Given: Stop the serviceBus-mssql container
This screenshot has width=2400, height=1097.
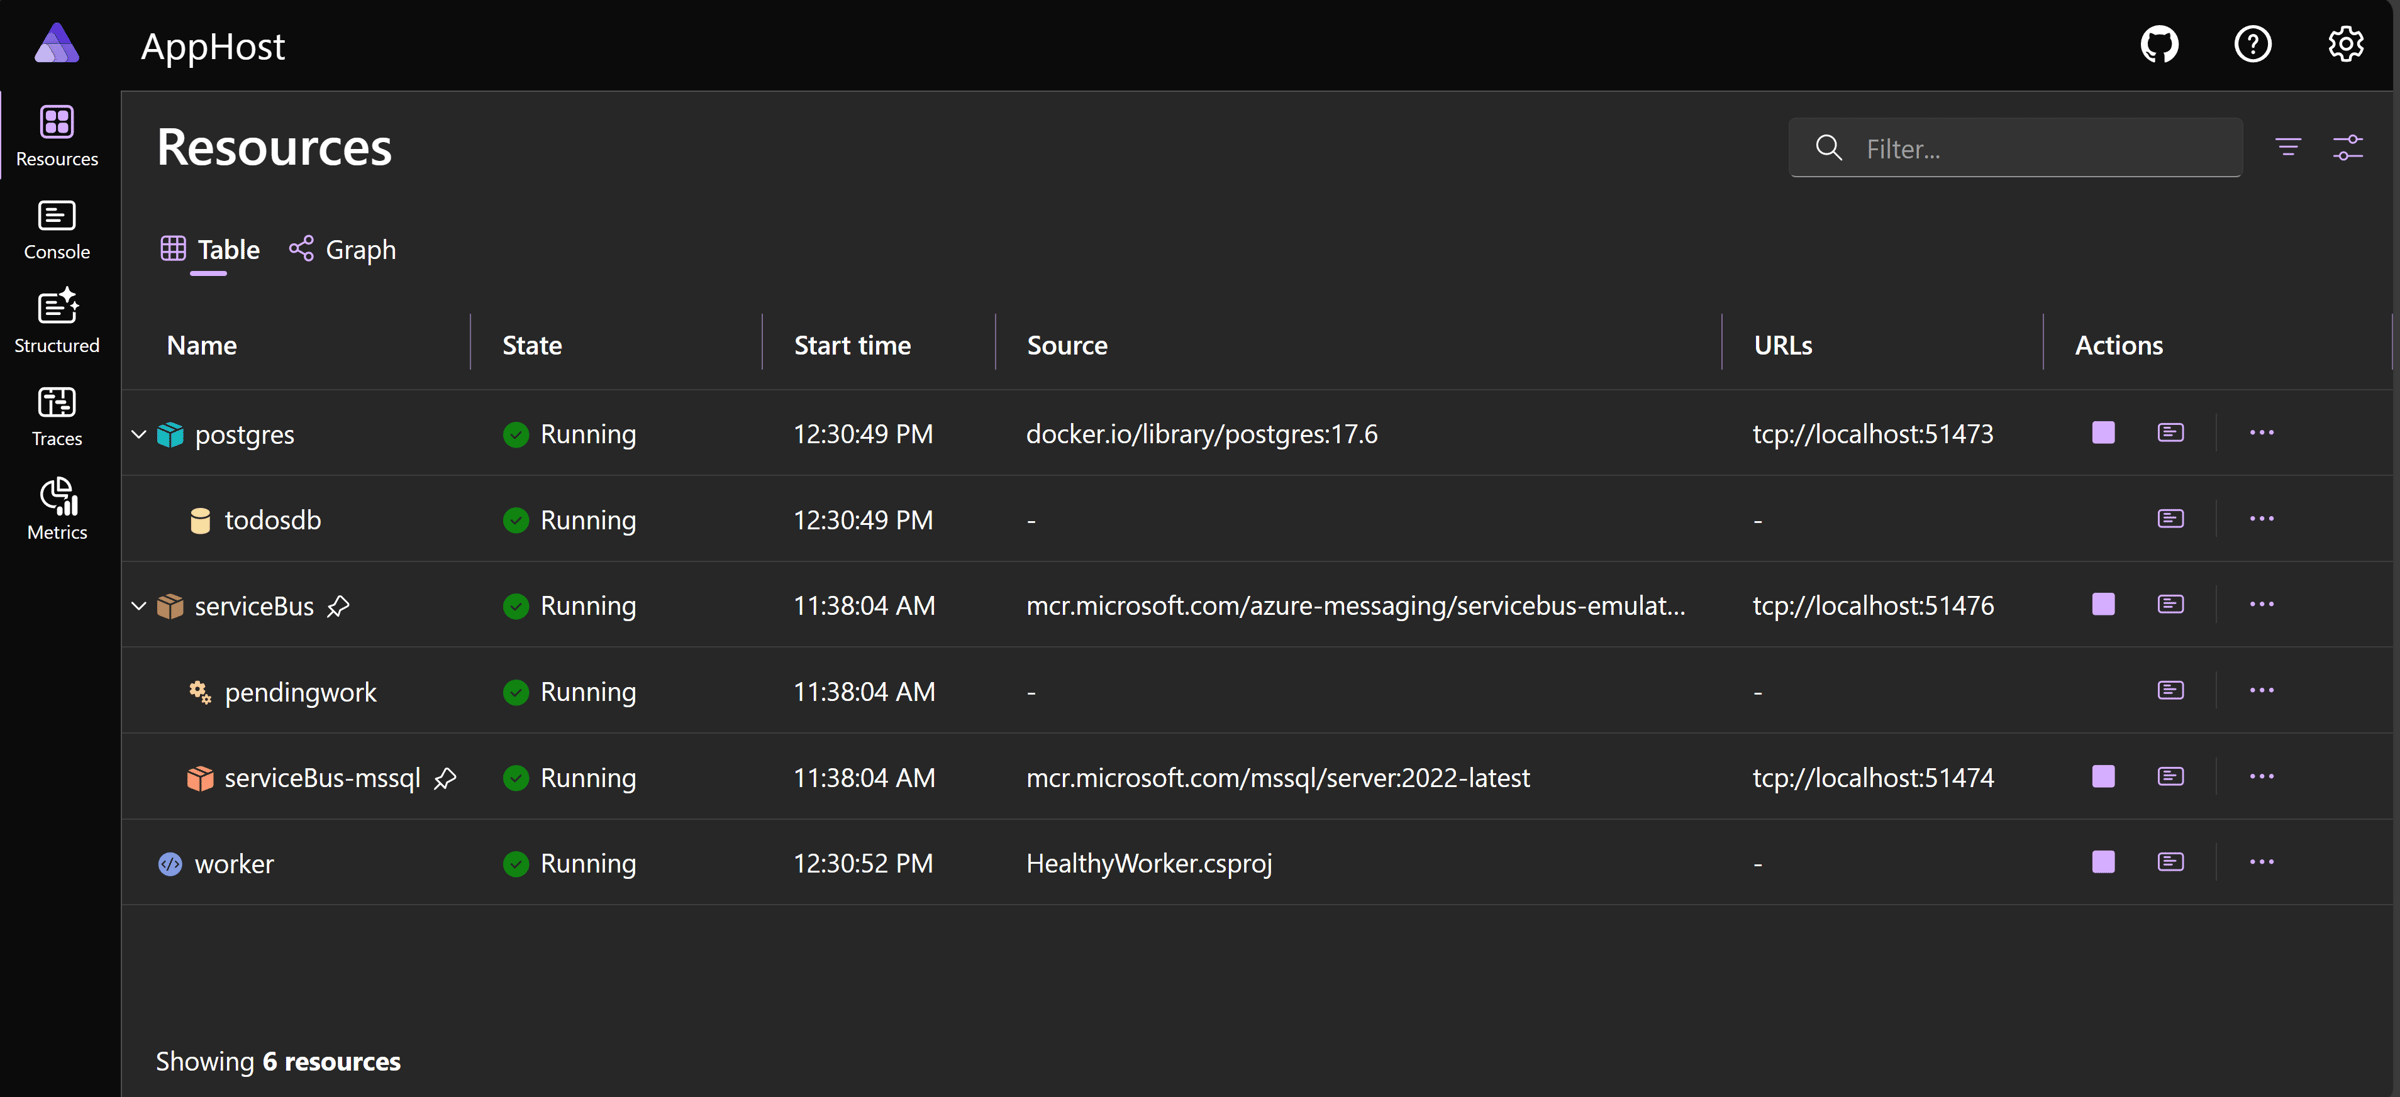Looking at the screenshot, I should (2103, 777).
